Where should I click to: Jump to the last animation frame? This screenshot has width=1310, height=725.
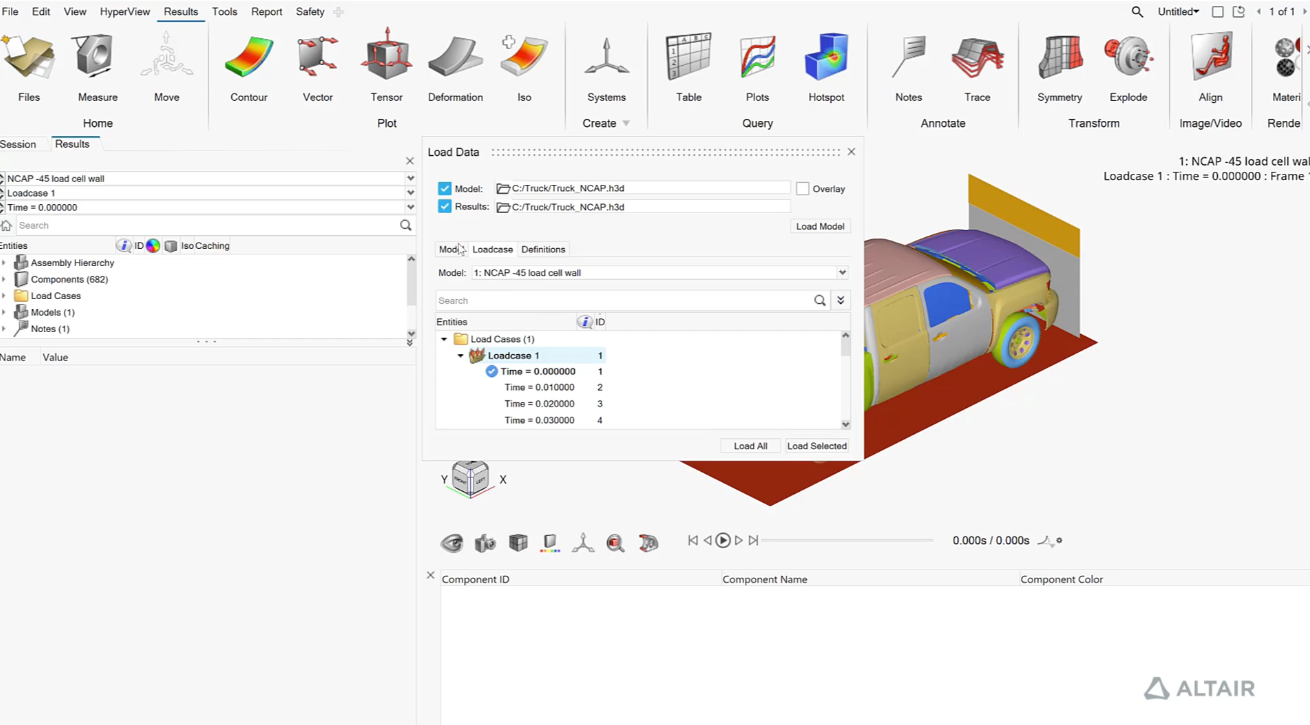pos(754,541)
